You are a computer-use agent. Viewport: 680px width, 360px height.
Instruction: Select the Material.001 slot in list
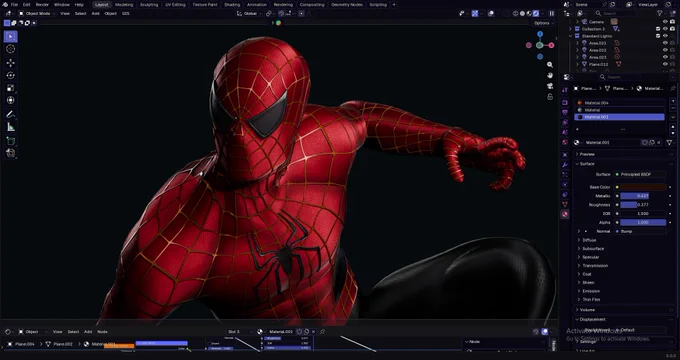tap(619, 117)
